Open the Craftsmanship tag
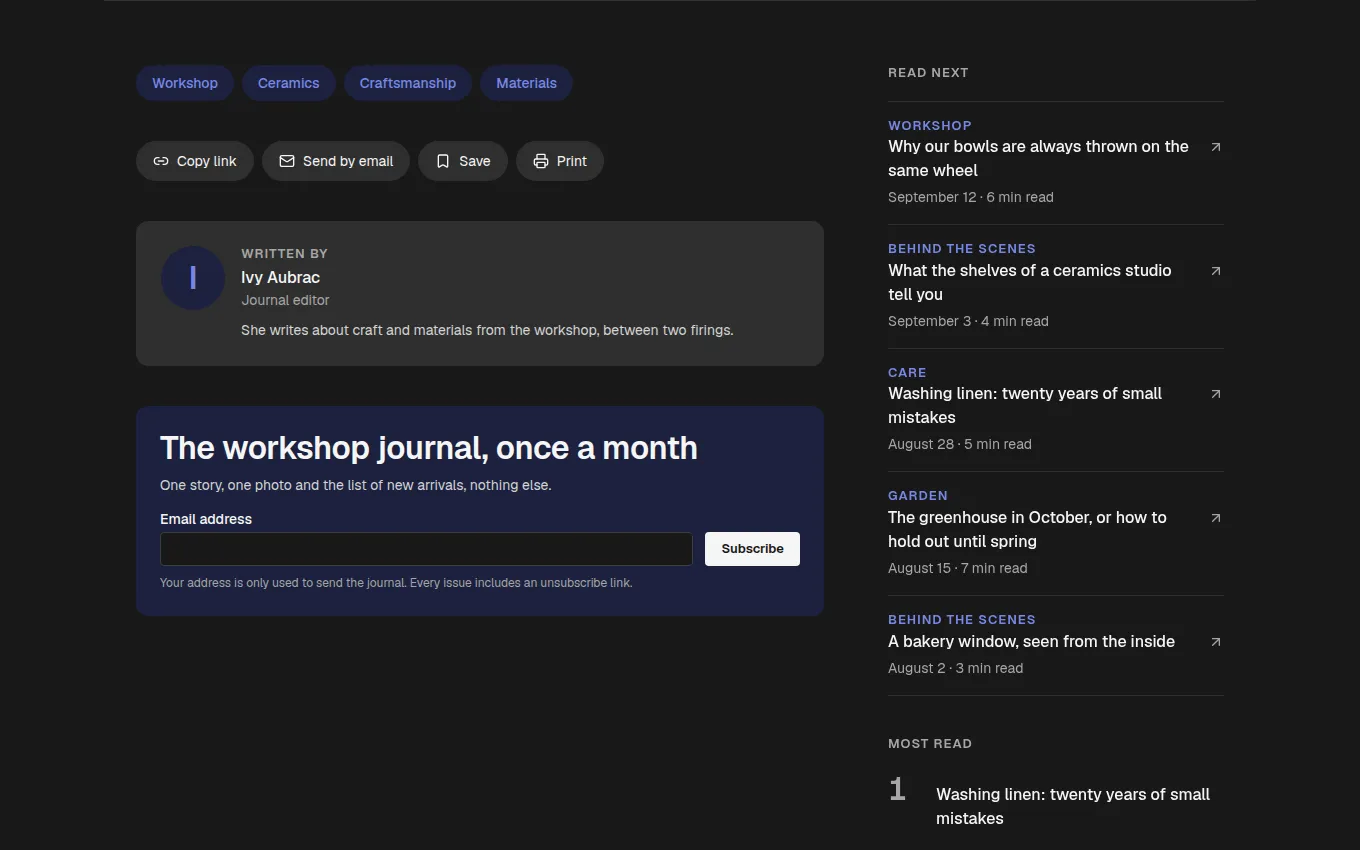This screenshot has height=850, width=1360. (x=408, y=83)
